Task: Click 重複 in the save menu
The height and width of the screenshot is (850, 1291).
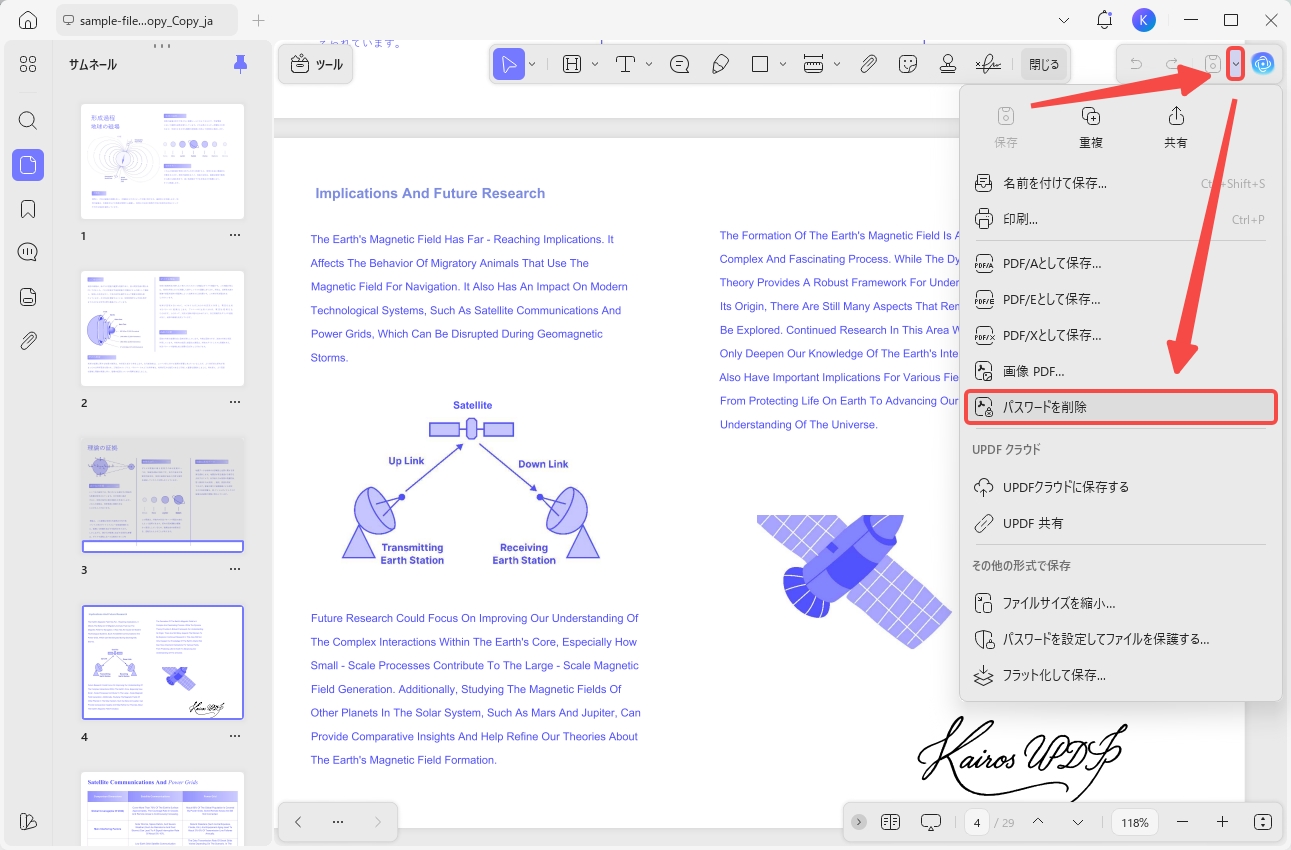Action: (1091, 127)
